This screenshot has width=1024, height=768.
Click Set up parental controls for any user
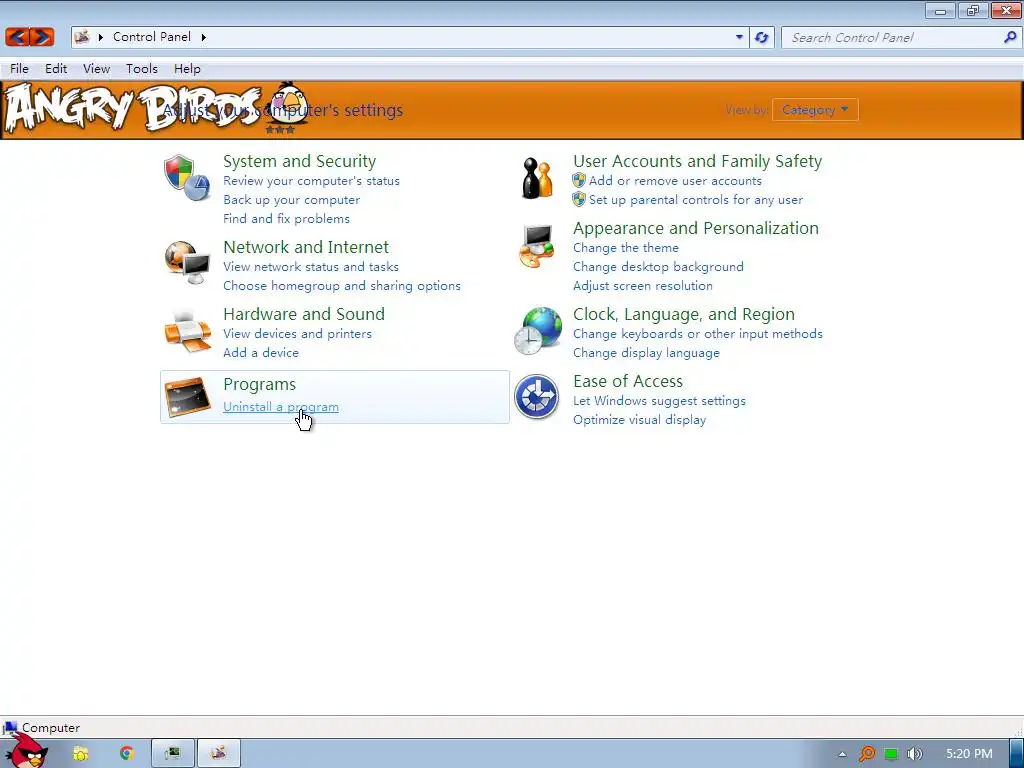(696, 200)
